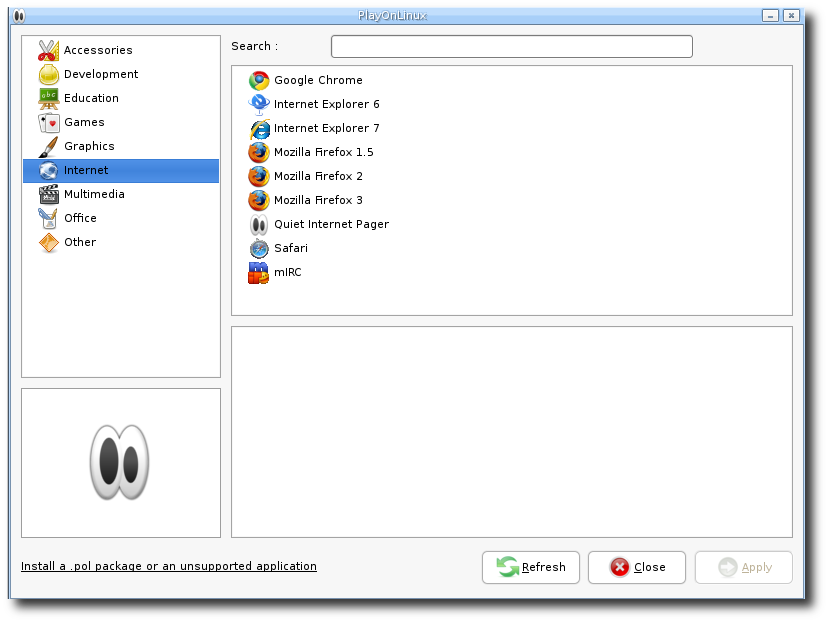The image size is (828, 622).
Task: Open the Accessories category icon
Action: point(49,50)
